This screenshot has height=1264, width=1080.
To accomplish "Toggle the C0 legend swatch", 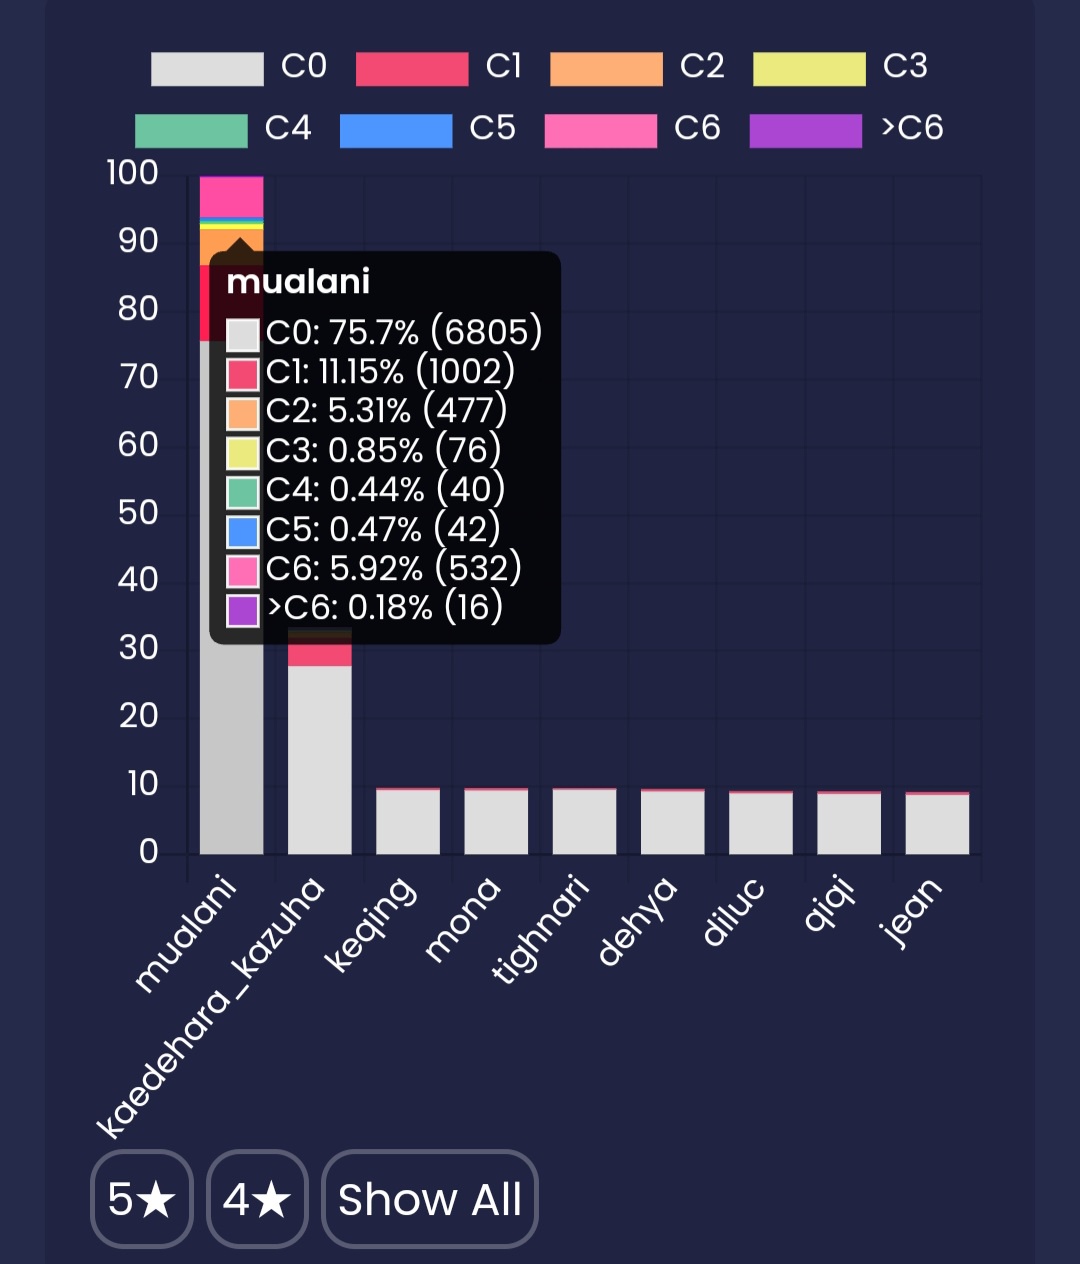I will (207, 69).
